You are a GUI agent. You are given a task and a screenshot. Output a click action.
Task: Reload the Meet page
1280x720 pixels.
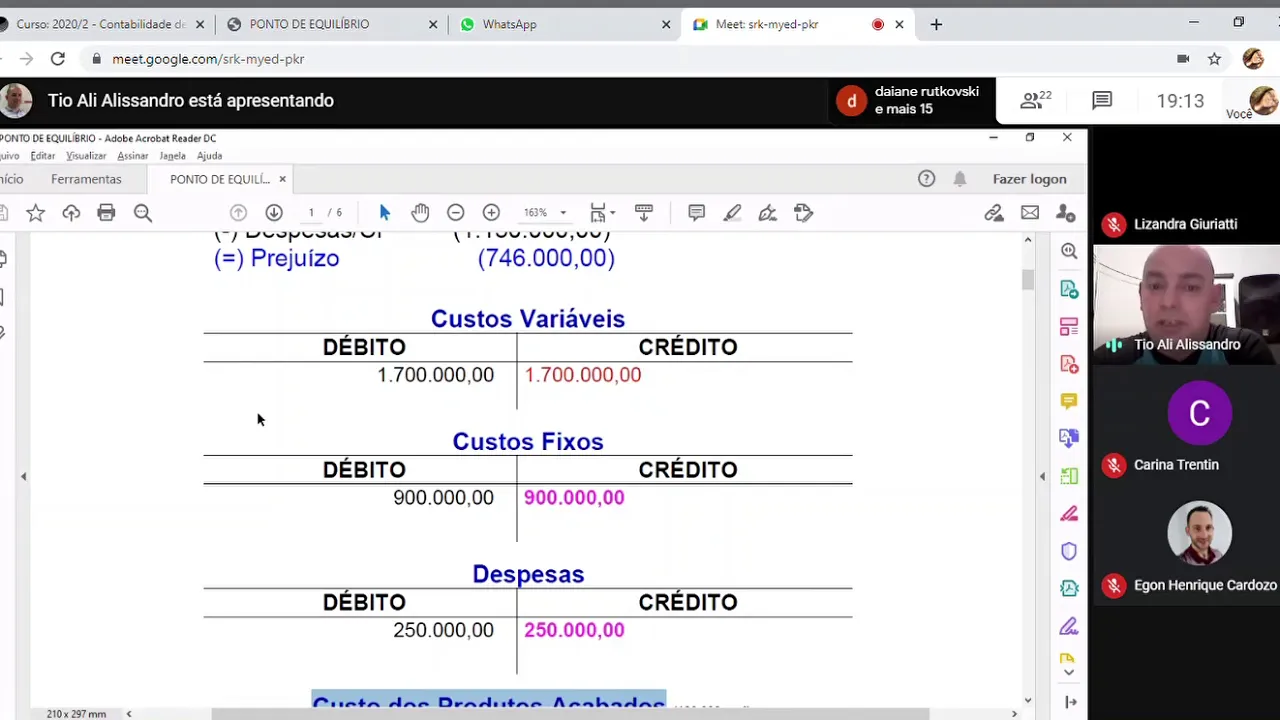pyautogui.click(x=58, y=59)
